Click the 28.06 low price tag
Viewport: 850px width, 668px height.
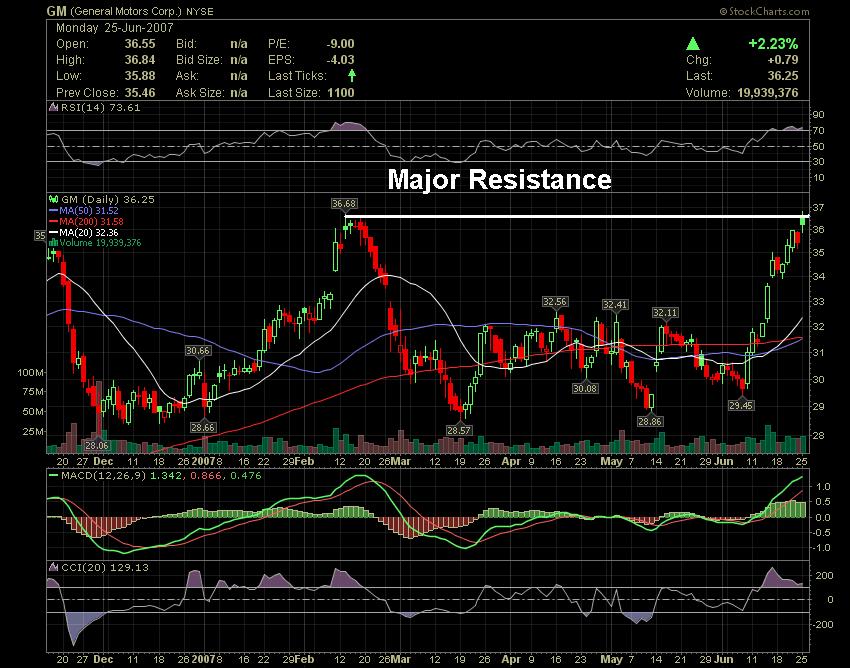(97, 446)
